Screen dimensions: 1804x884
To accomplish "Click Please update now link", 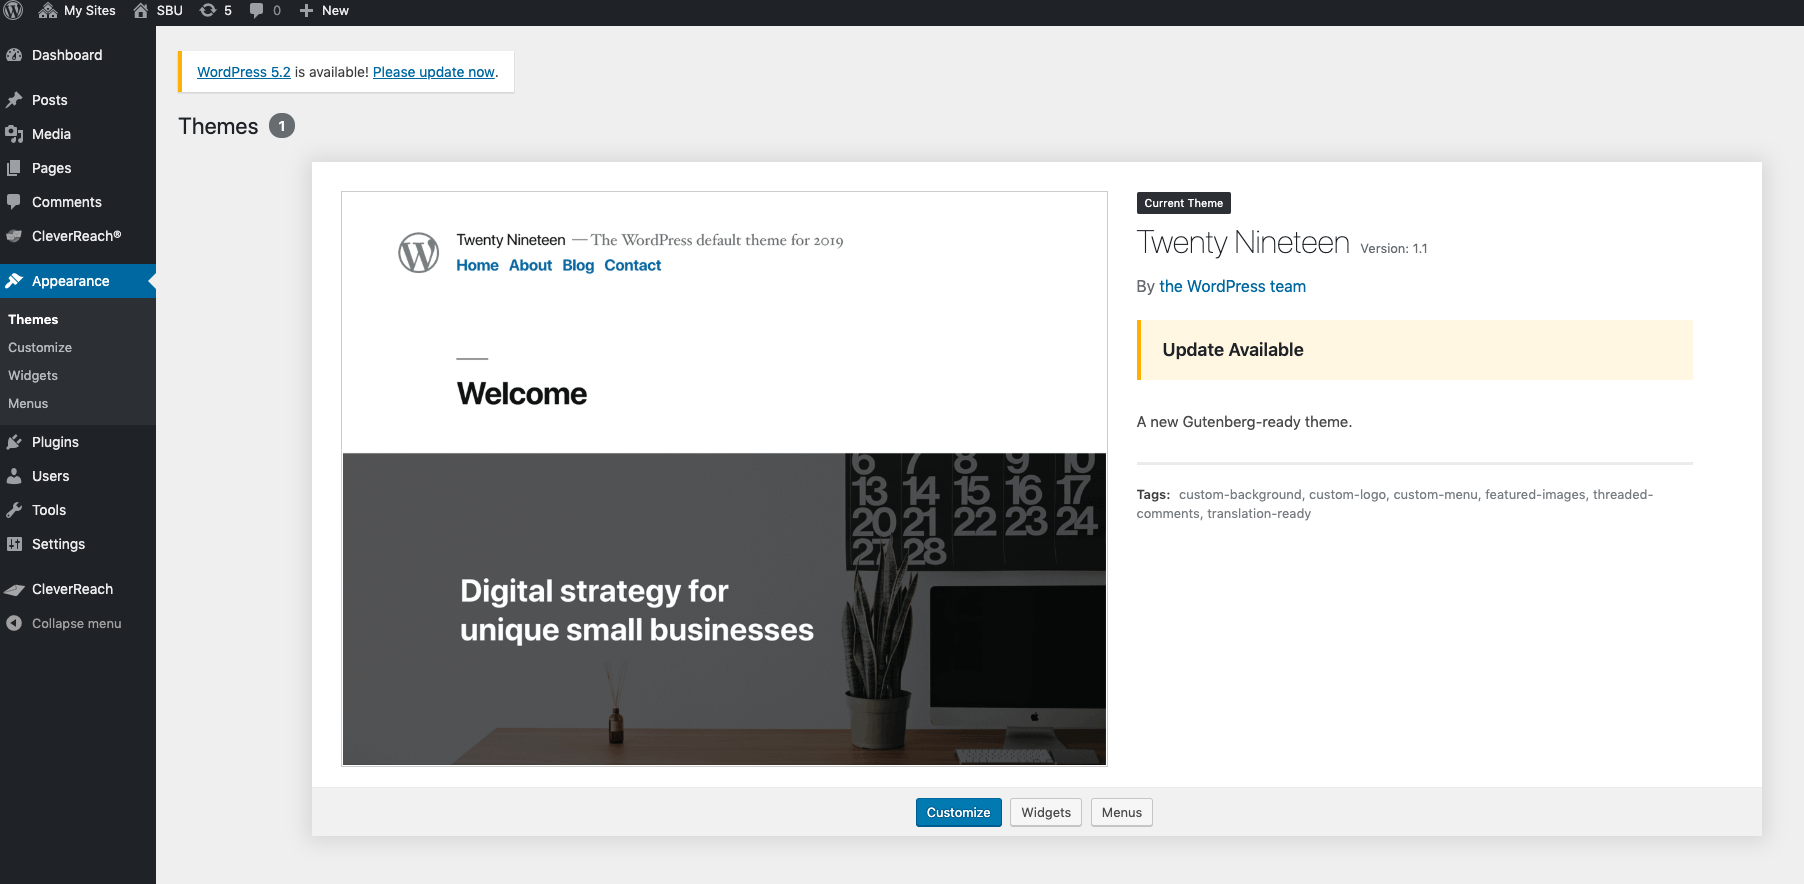I will pos(434,72).
